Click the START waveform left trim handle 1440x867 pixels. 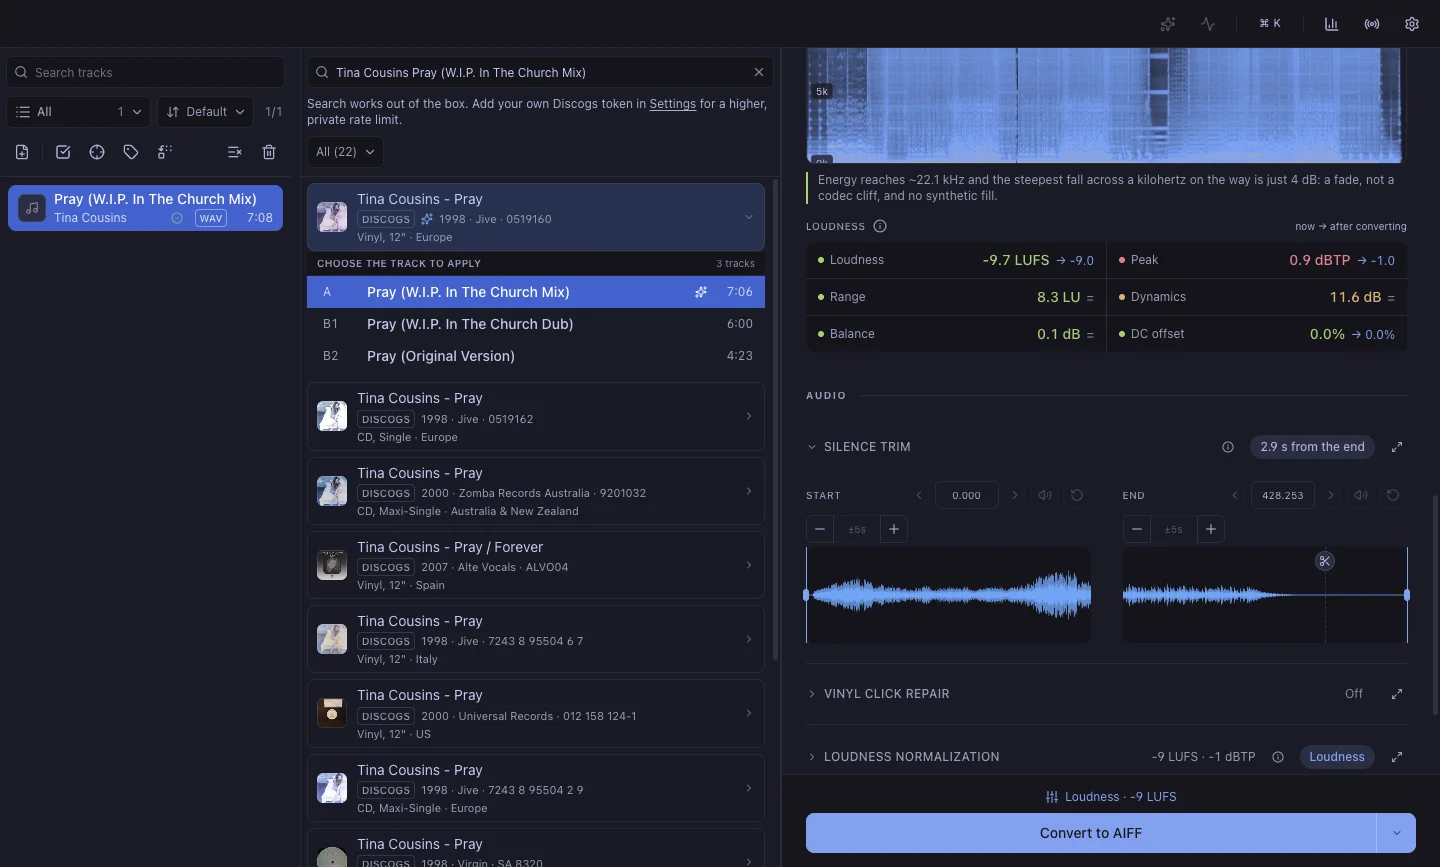click(806, 595)
